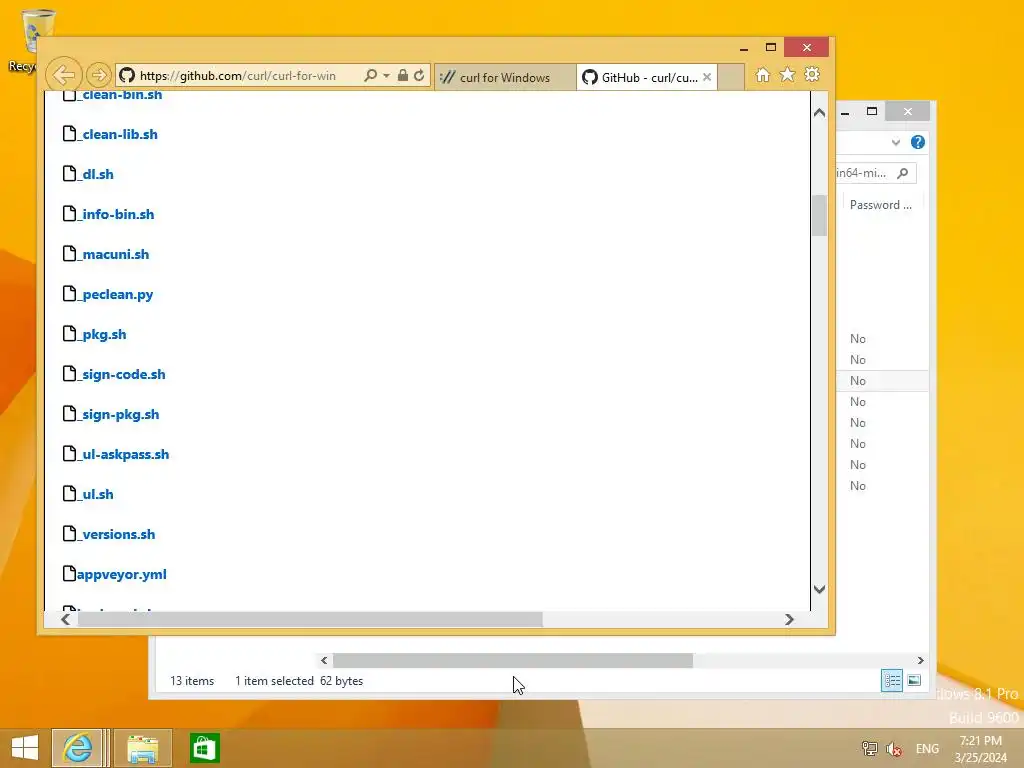Refresh the page with reload icon
This screenshot has height=768, width=1024.
(x=419, y=75)
